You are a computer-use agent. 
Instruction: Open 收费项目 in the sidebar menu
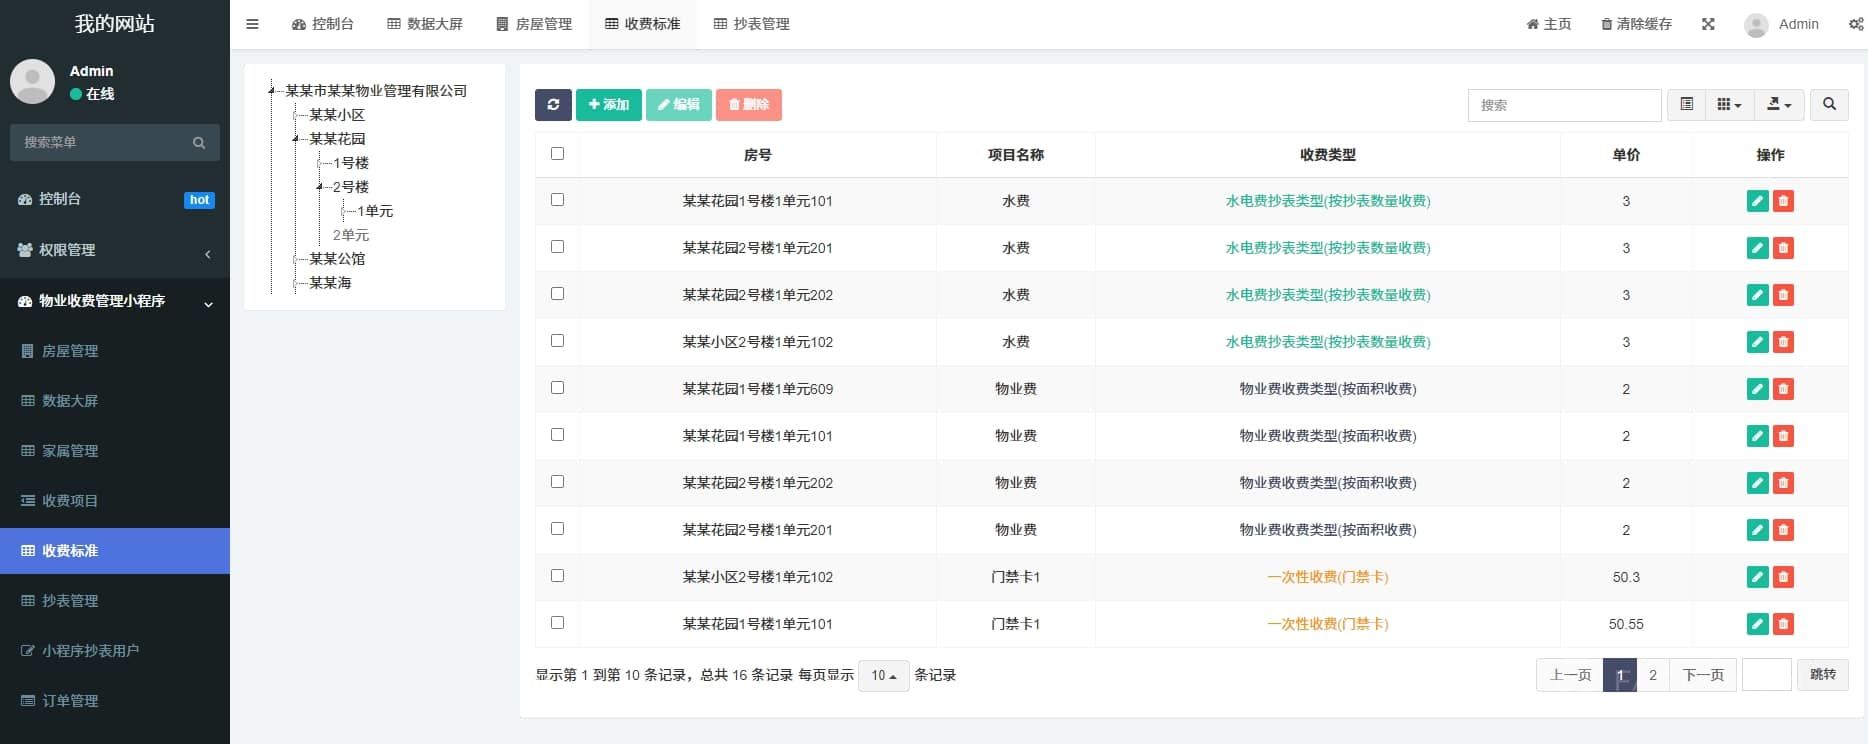coord(70,501)
